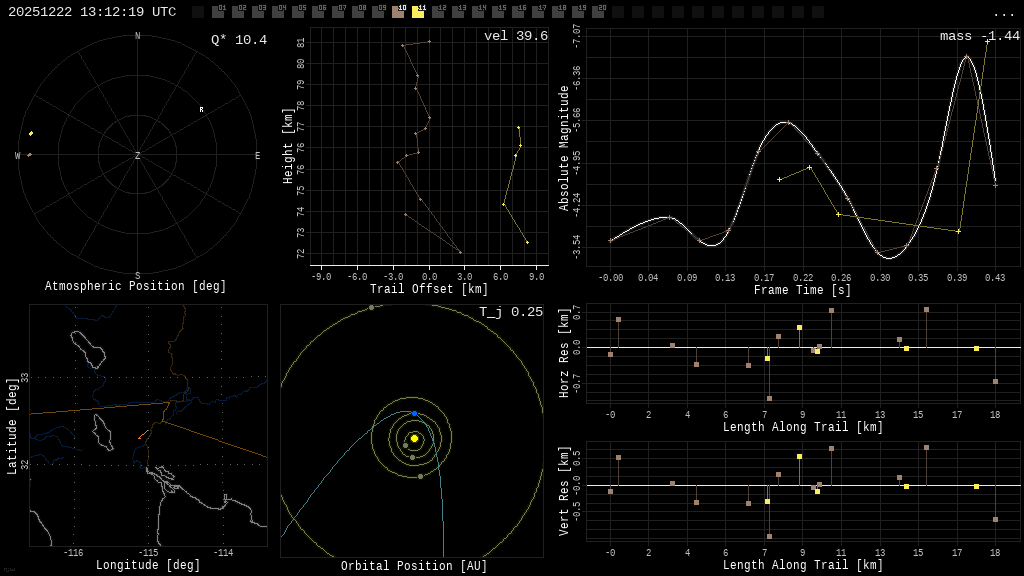1024x576 pixels.
Task: Select station square labeled 12
Action: pyautogui.click(x=438, y=12)
